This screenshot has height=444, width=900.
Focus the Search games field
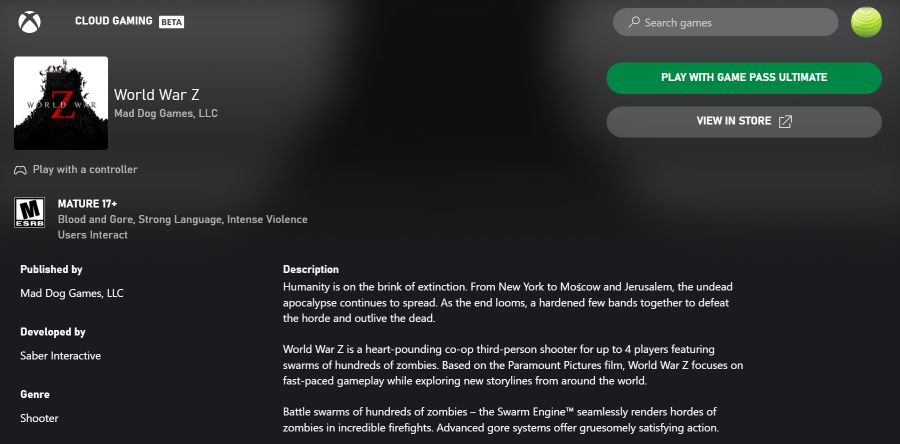(x=730, y=22)
